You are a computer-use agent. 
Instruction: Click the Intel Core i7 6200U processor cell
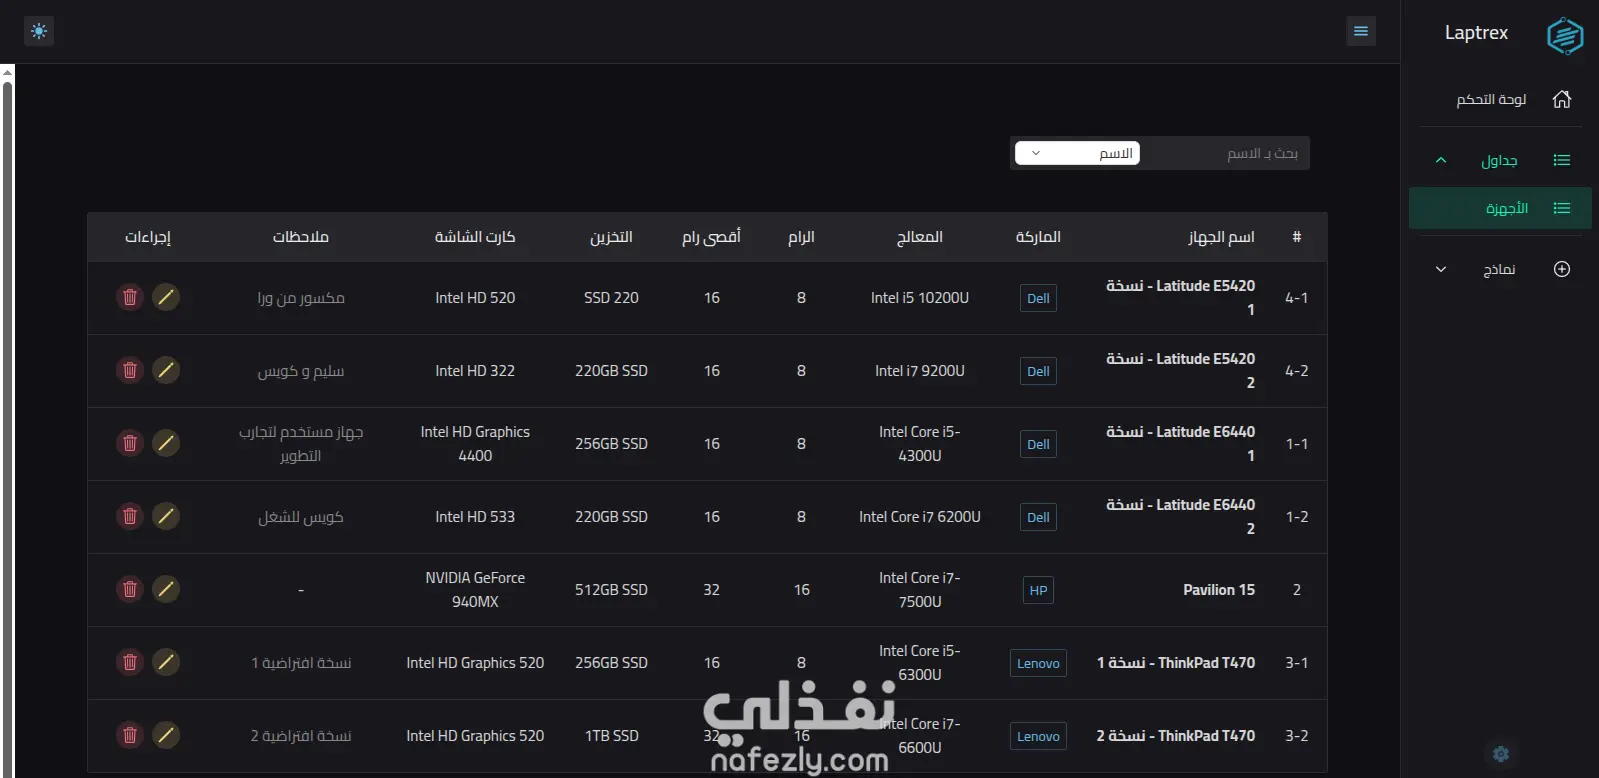920,517
